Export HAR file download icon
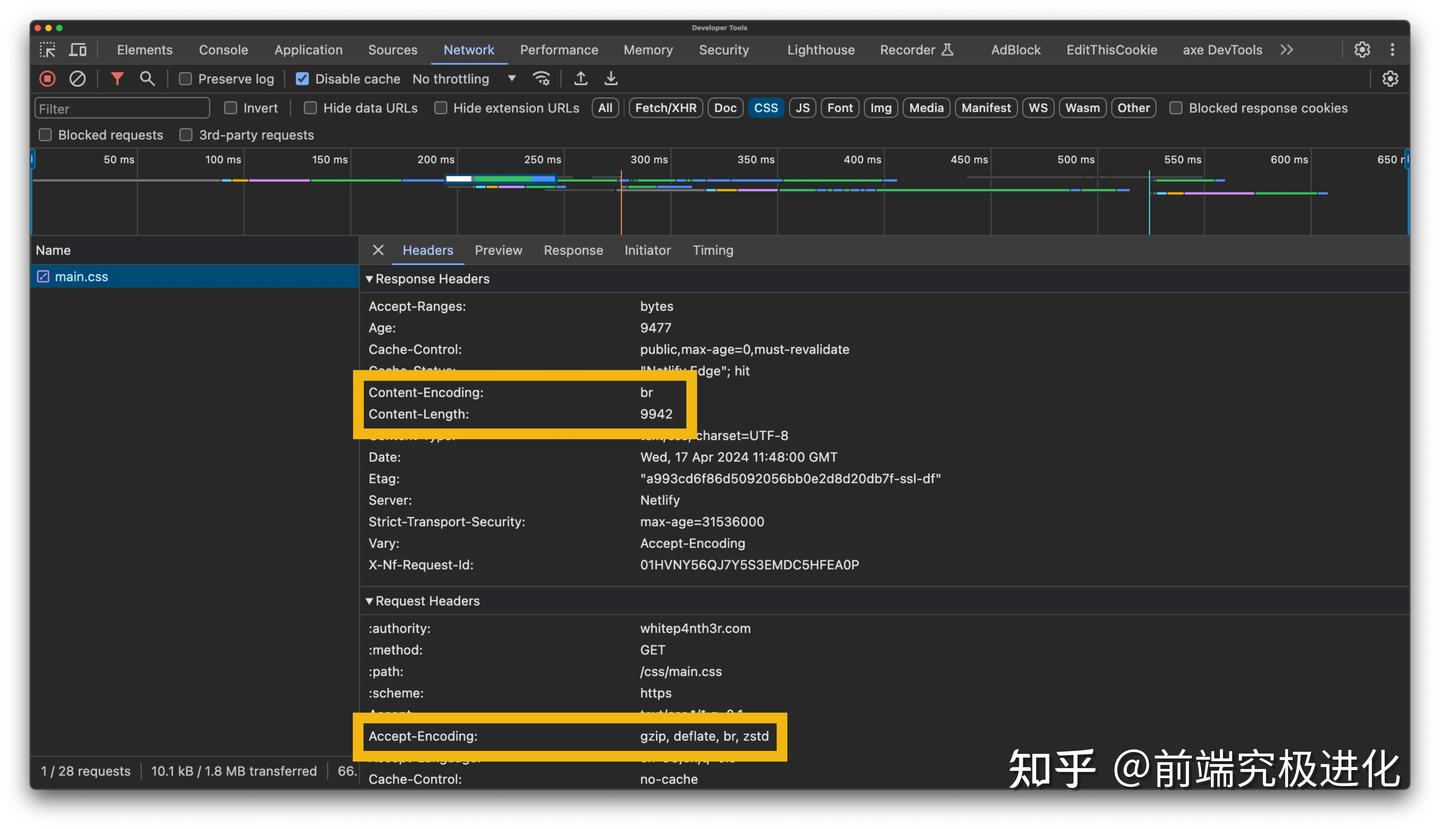Viewport: 1440px width, 829px height. pos(611,79)
